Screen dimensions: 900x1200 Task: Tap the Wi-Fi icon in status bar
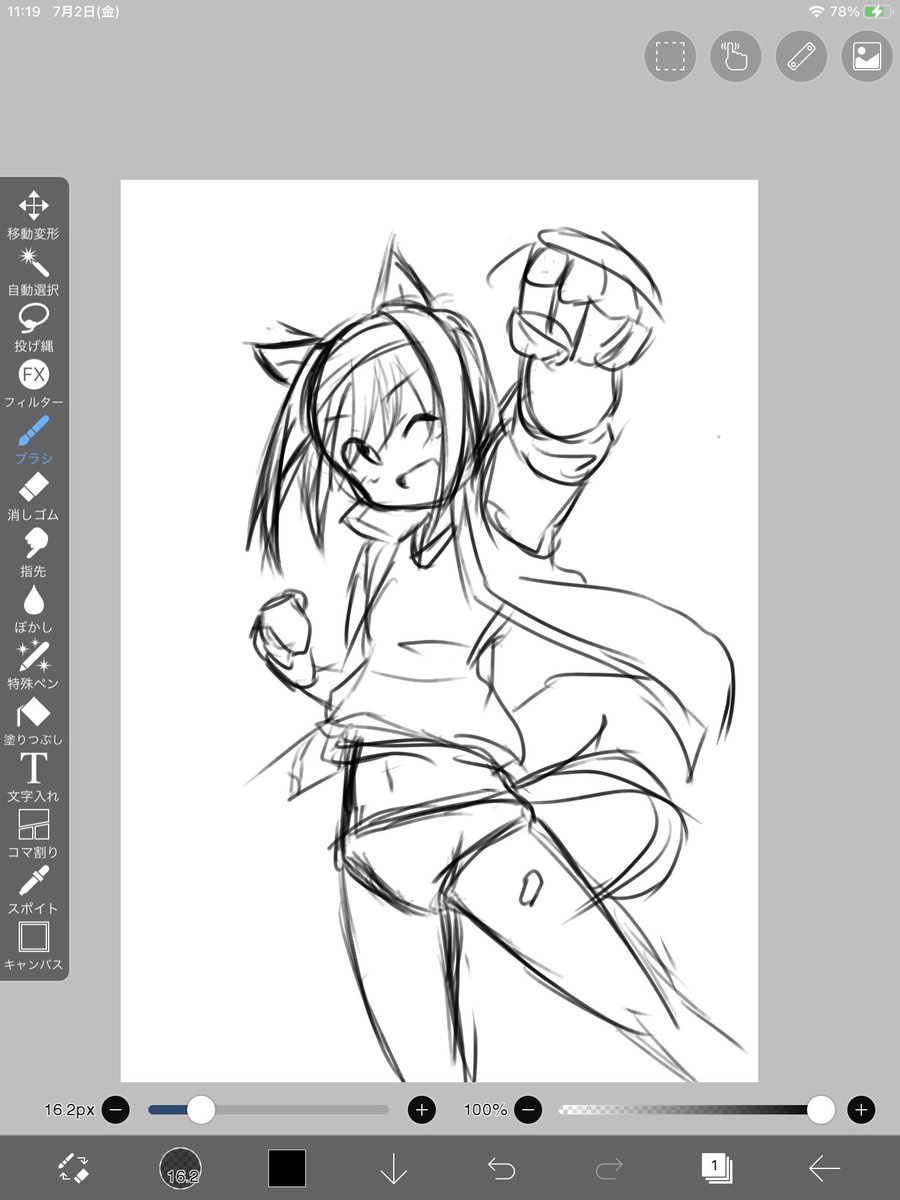coord(817,12)
